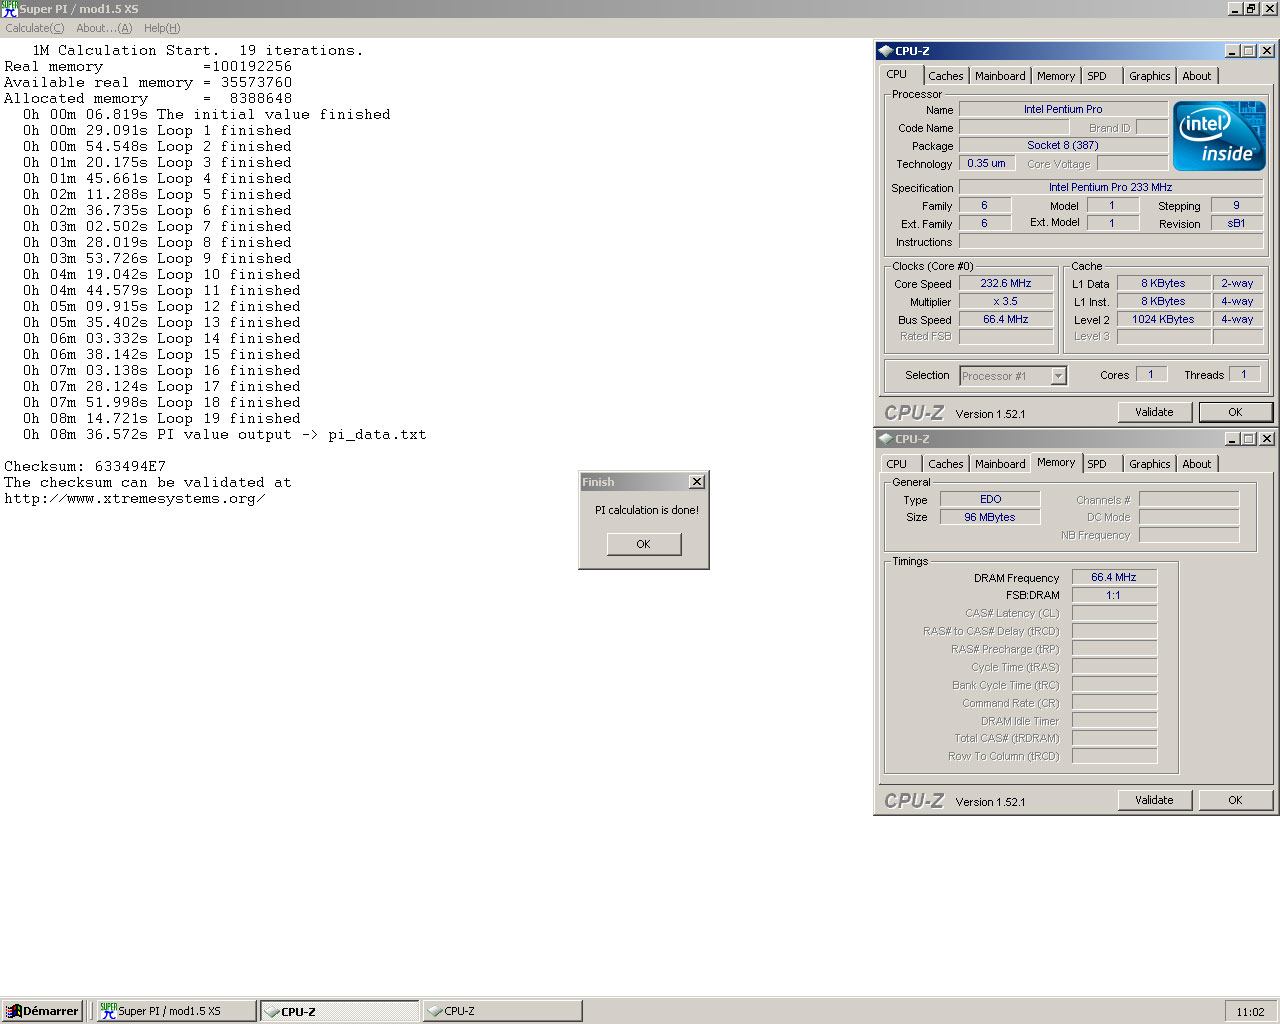Select Caches tab in upper CPU-Z window
Viewport: 1280px width, 1024px height.
(945, 76)
